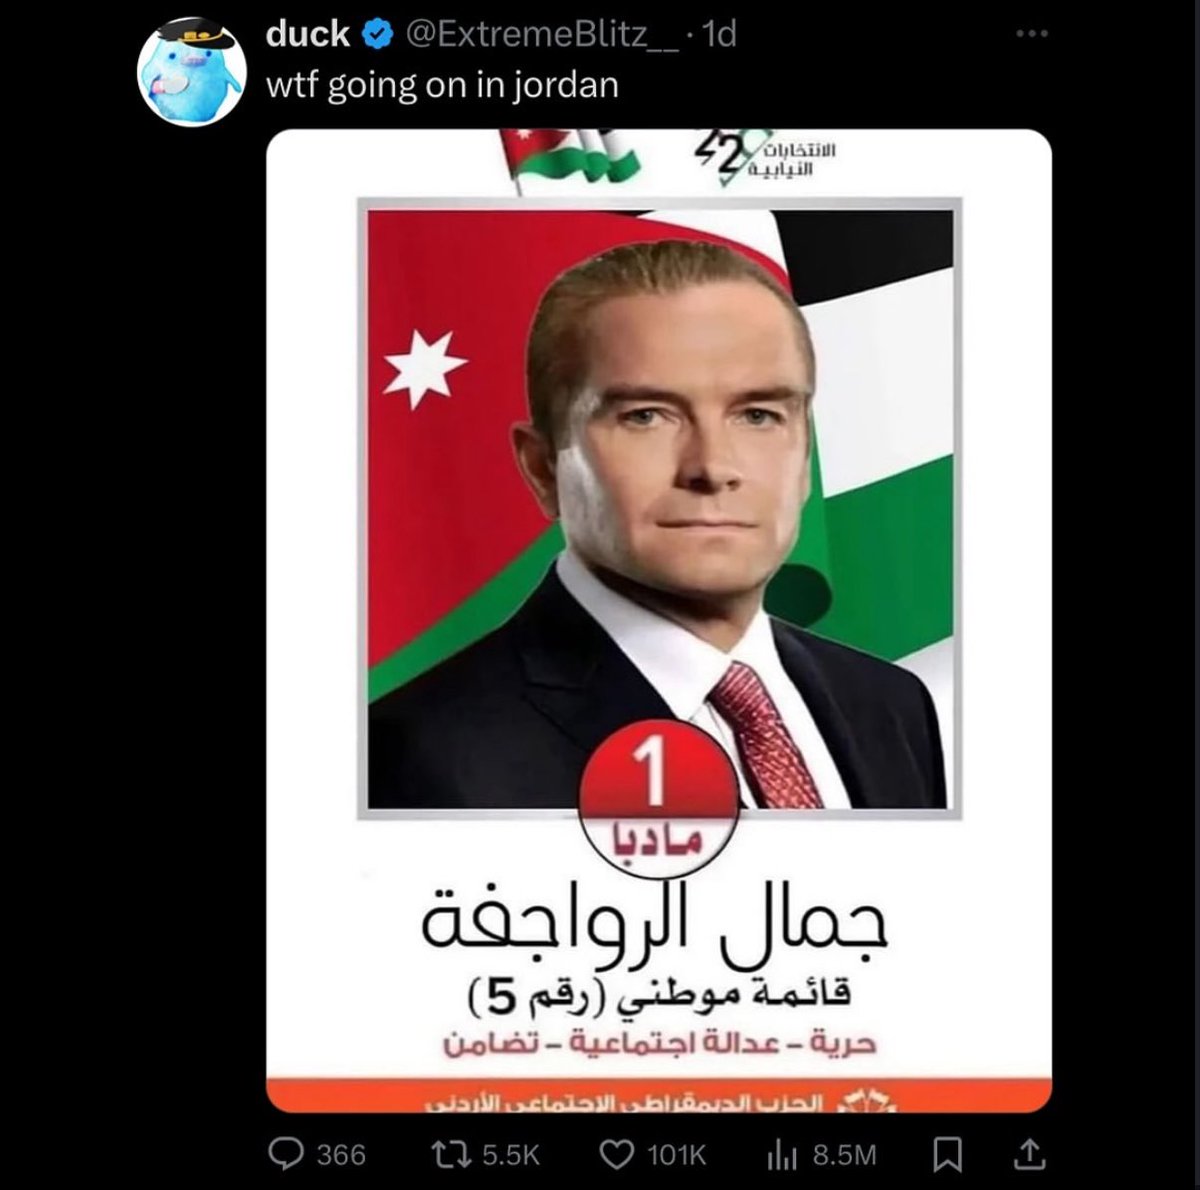Click the post text about jordan
The image size is (1200, 1190).
[x=442, y=85]
